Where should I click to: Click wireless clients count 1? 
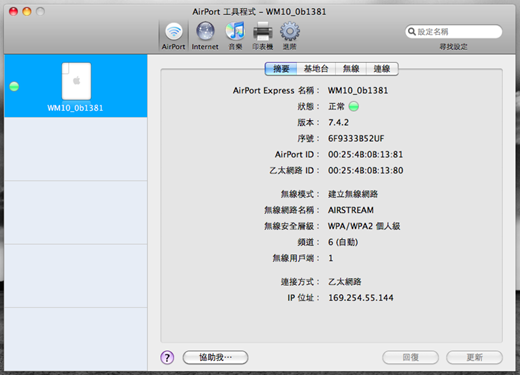click(331, 258)
